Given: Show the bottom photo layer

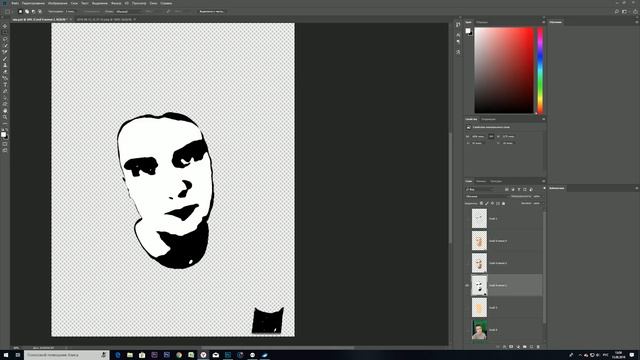Looking at the screenshot, I should [x=467, y=330].
